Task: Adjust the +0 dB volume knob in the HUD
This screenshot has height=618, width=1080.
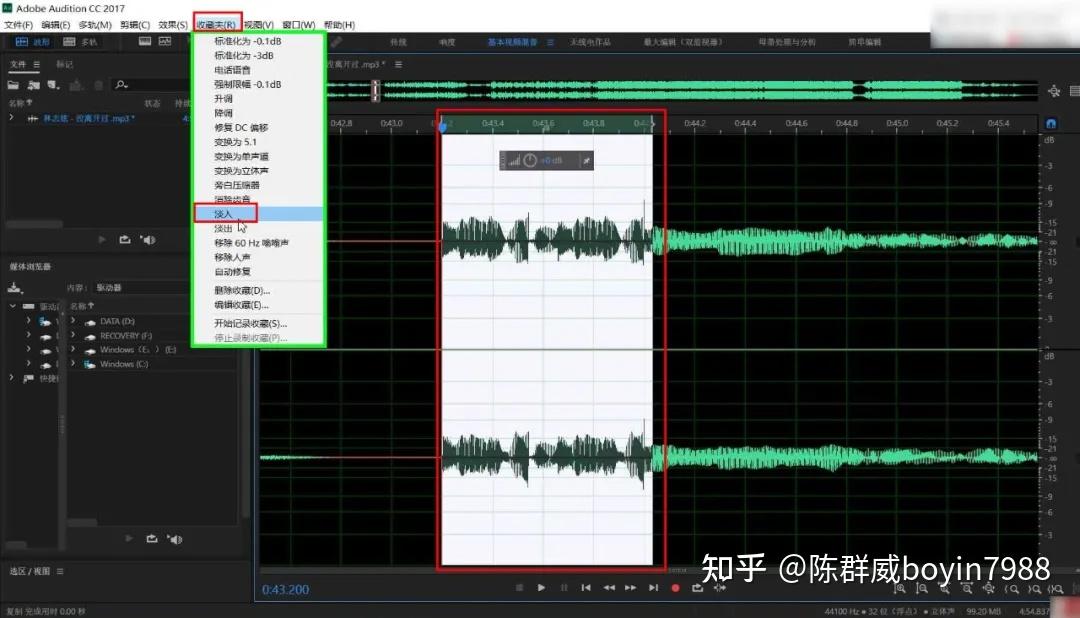Action: click(x=530, y=160)
